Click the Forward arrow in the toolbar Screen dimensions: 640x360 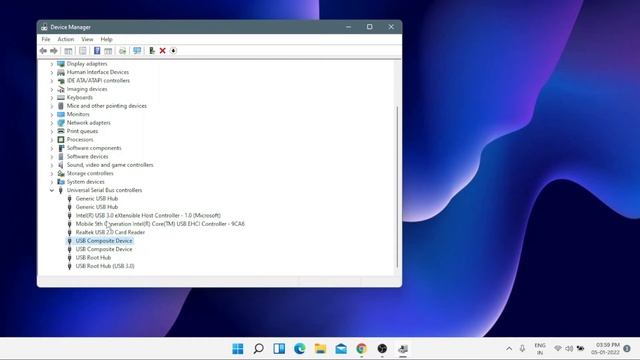coord(54,51)
